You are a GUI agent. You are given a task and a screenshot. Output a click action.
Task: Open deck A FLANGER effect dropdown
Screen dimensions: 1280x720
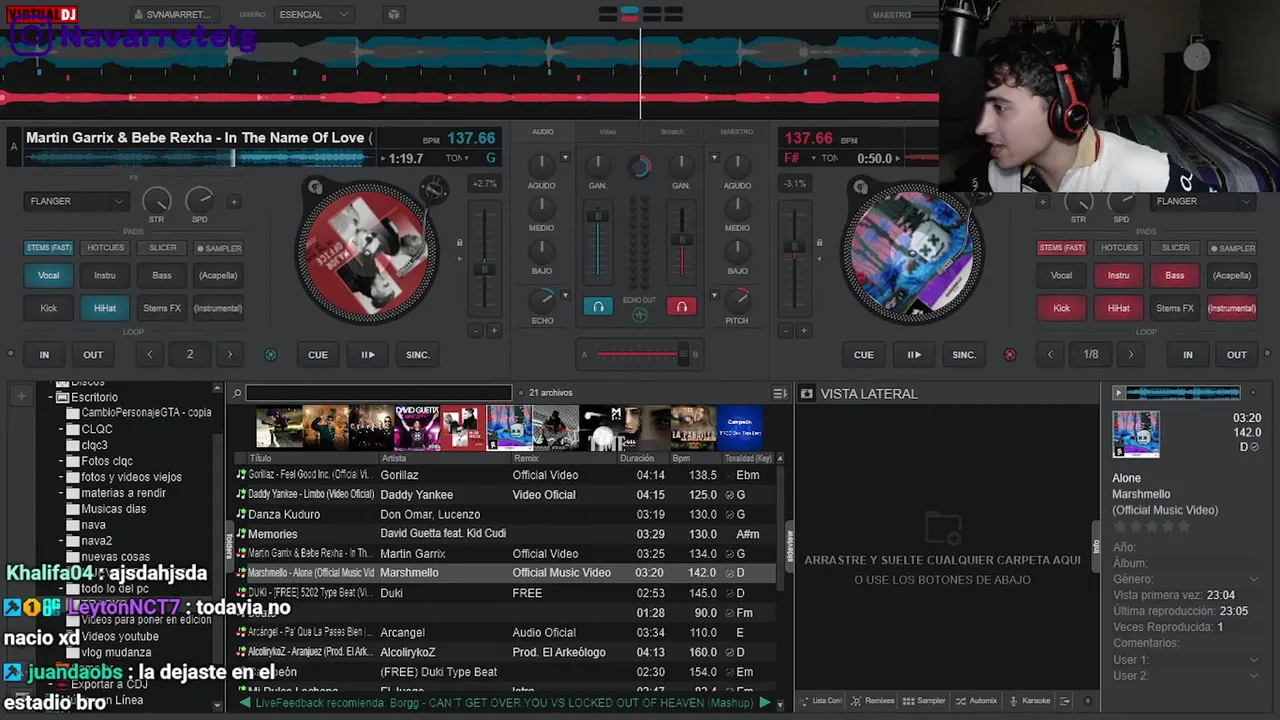[77, 201]
